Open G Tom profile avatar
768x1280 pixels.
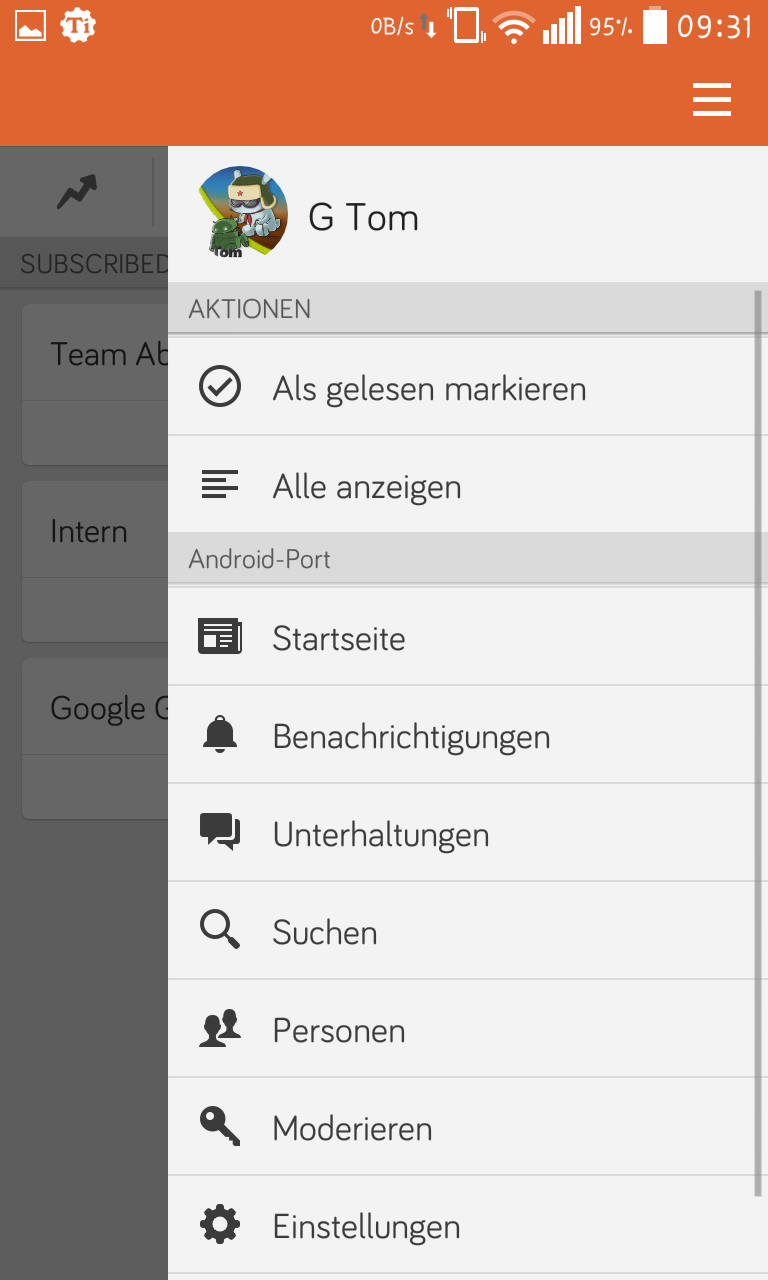[242, 213]
